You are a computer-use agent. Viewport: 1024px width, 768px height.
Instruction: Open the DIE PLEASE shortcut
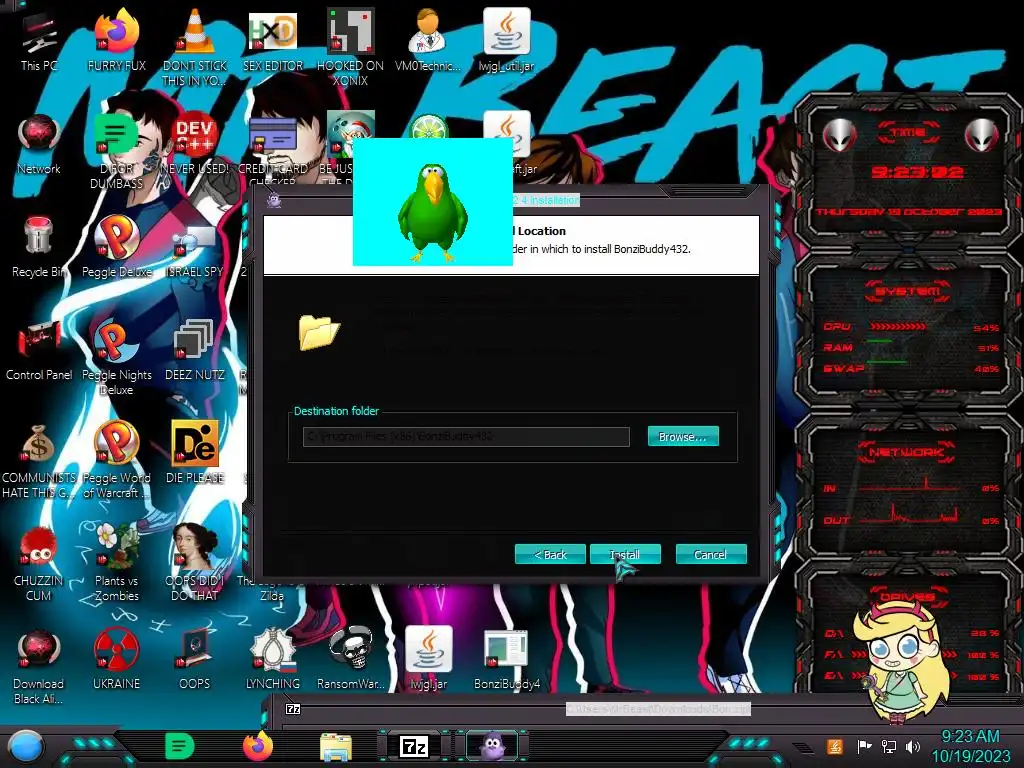(x=195, y=454)
